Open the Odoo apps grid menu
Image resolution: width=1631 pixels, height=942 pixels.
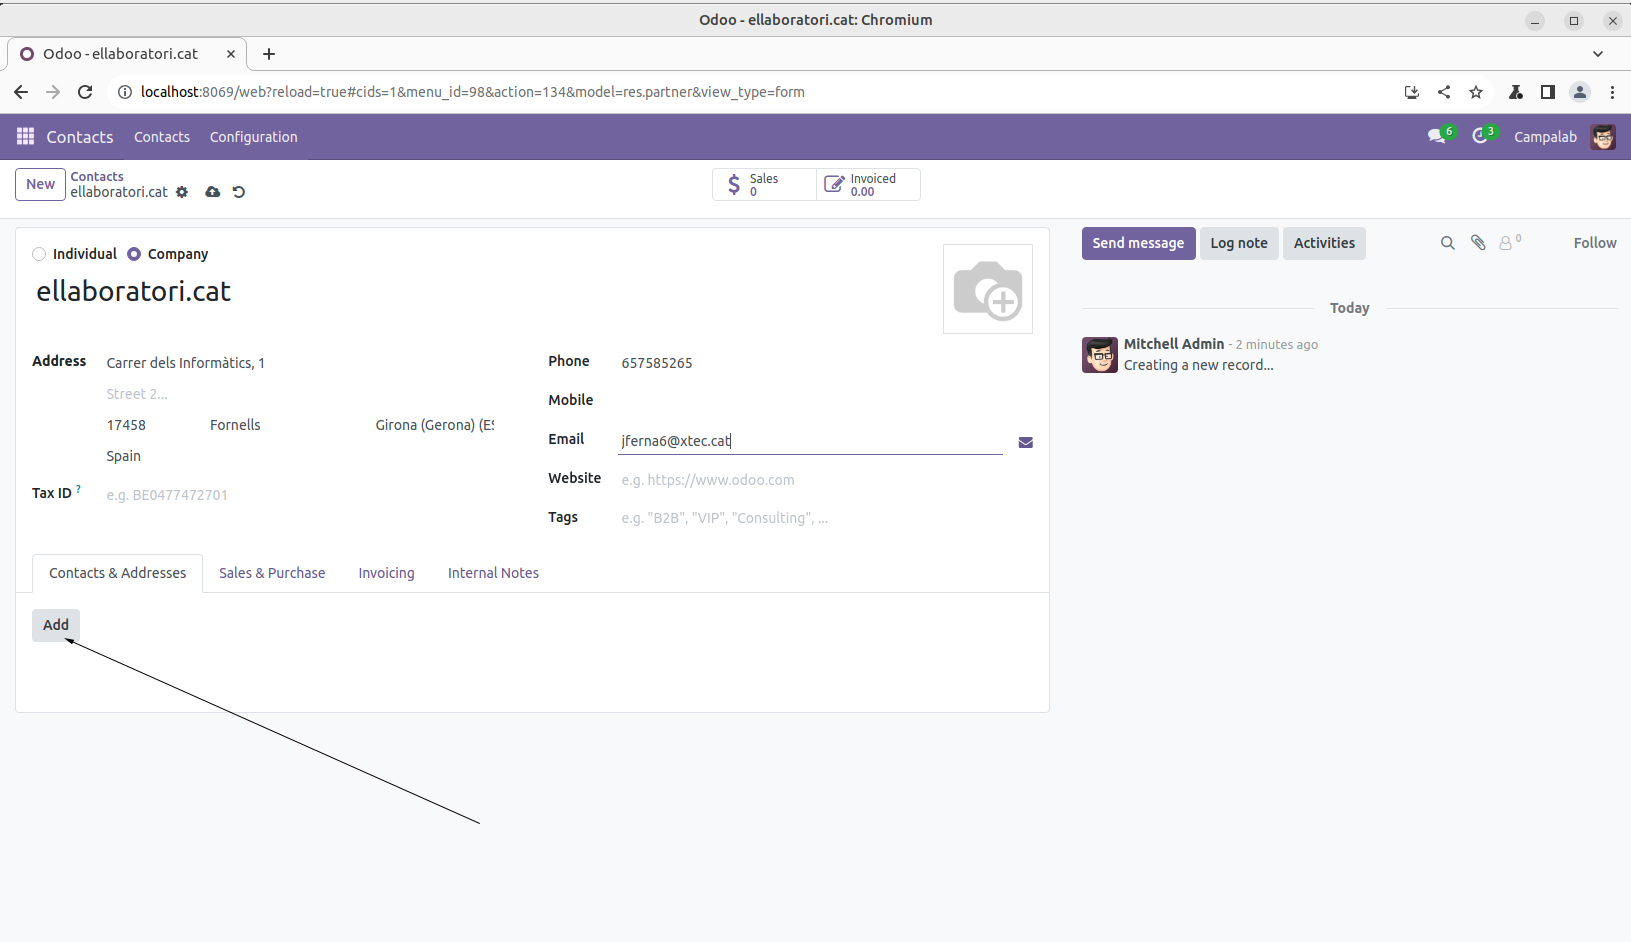(x=25, y=136)
